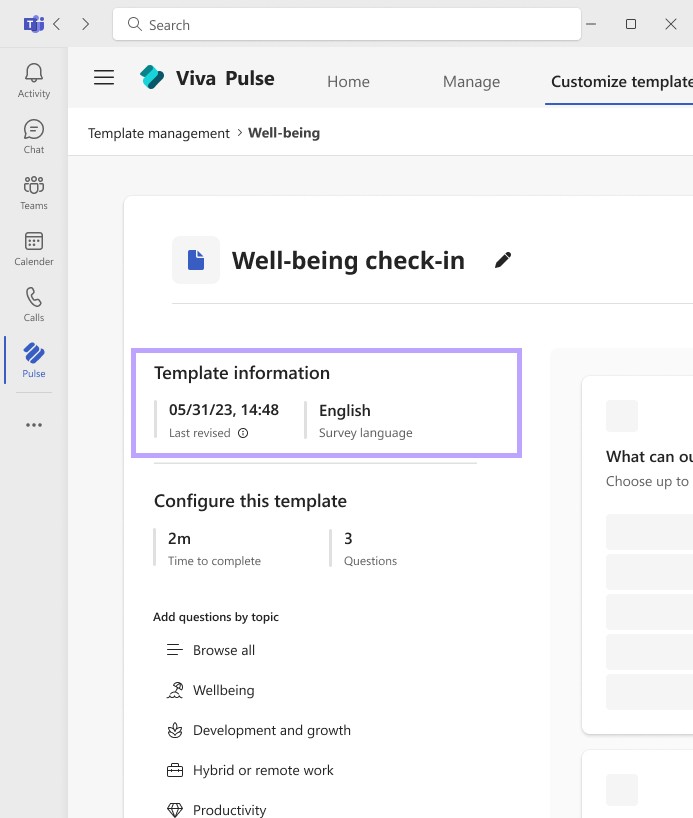Click the 05/31/23, 14:48 revision date

click(224, 410)
